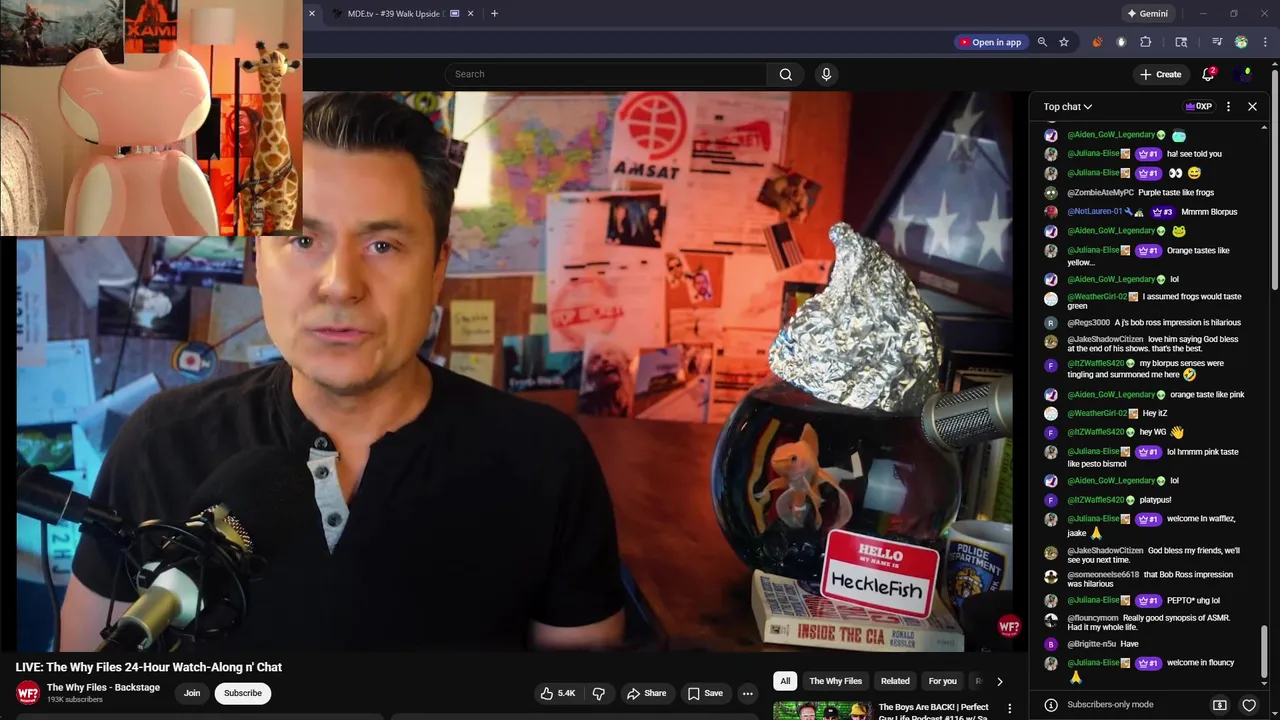Click Subscribers-only mode info icon
Viewport: 1280px width, 720px height.
pyautogui.click(x=1051, y=705)
